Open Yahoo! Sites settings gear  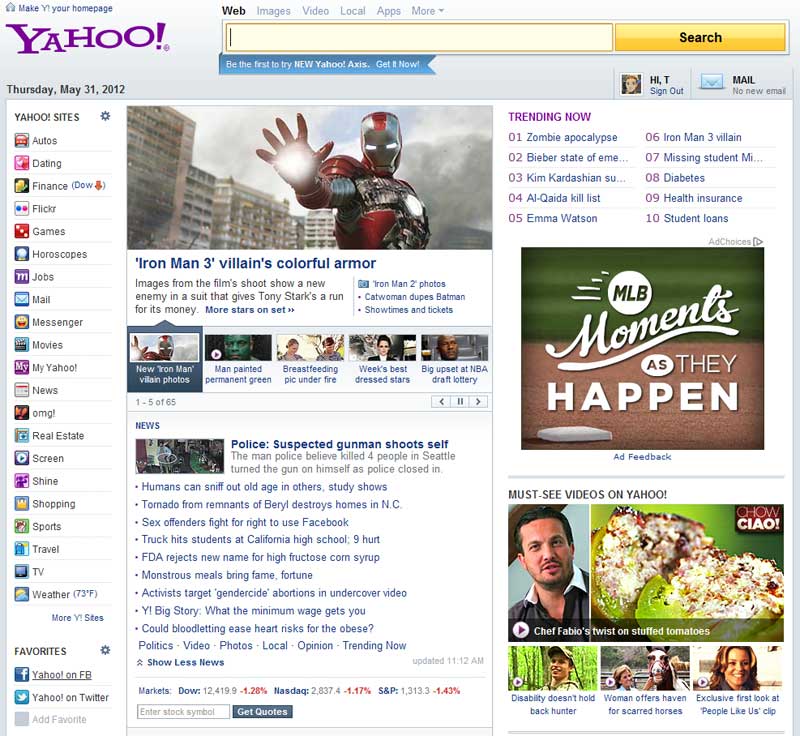point(105,116)
